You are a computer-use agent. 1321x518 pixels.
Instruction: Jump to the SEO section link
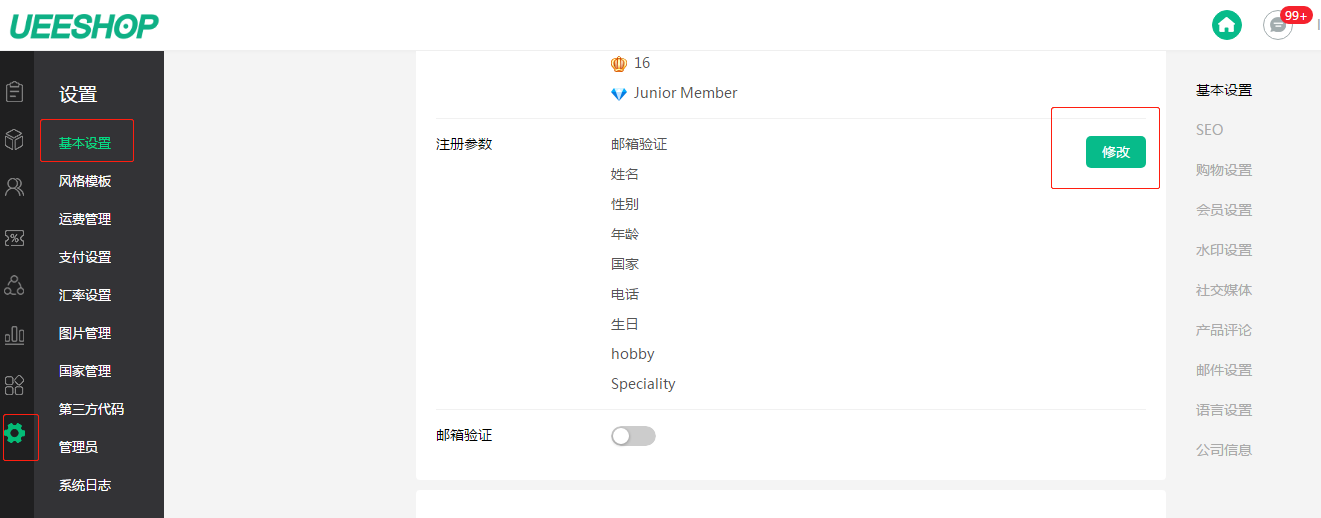pyautogui.click(x=1209, y=130)
